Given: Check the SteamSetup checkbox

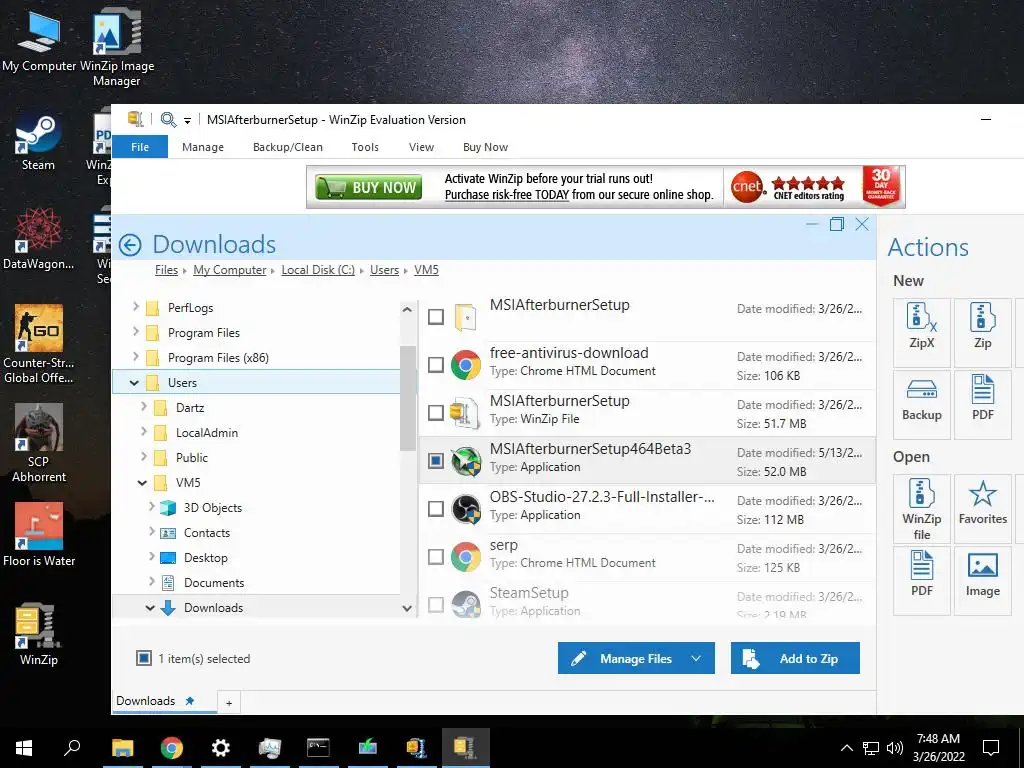Looking at the screenshot, I should click(x=436, y=605).
